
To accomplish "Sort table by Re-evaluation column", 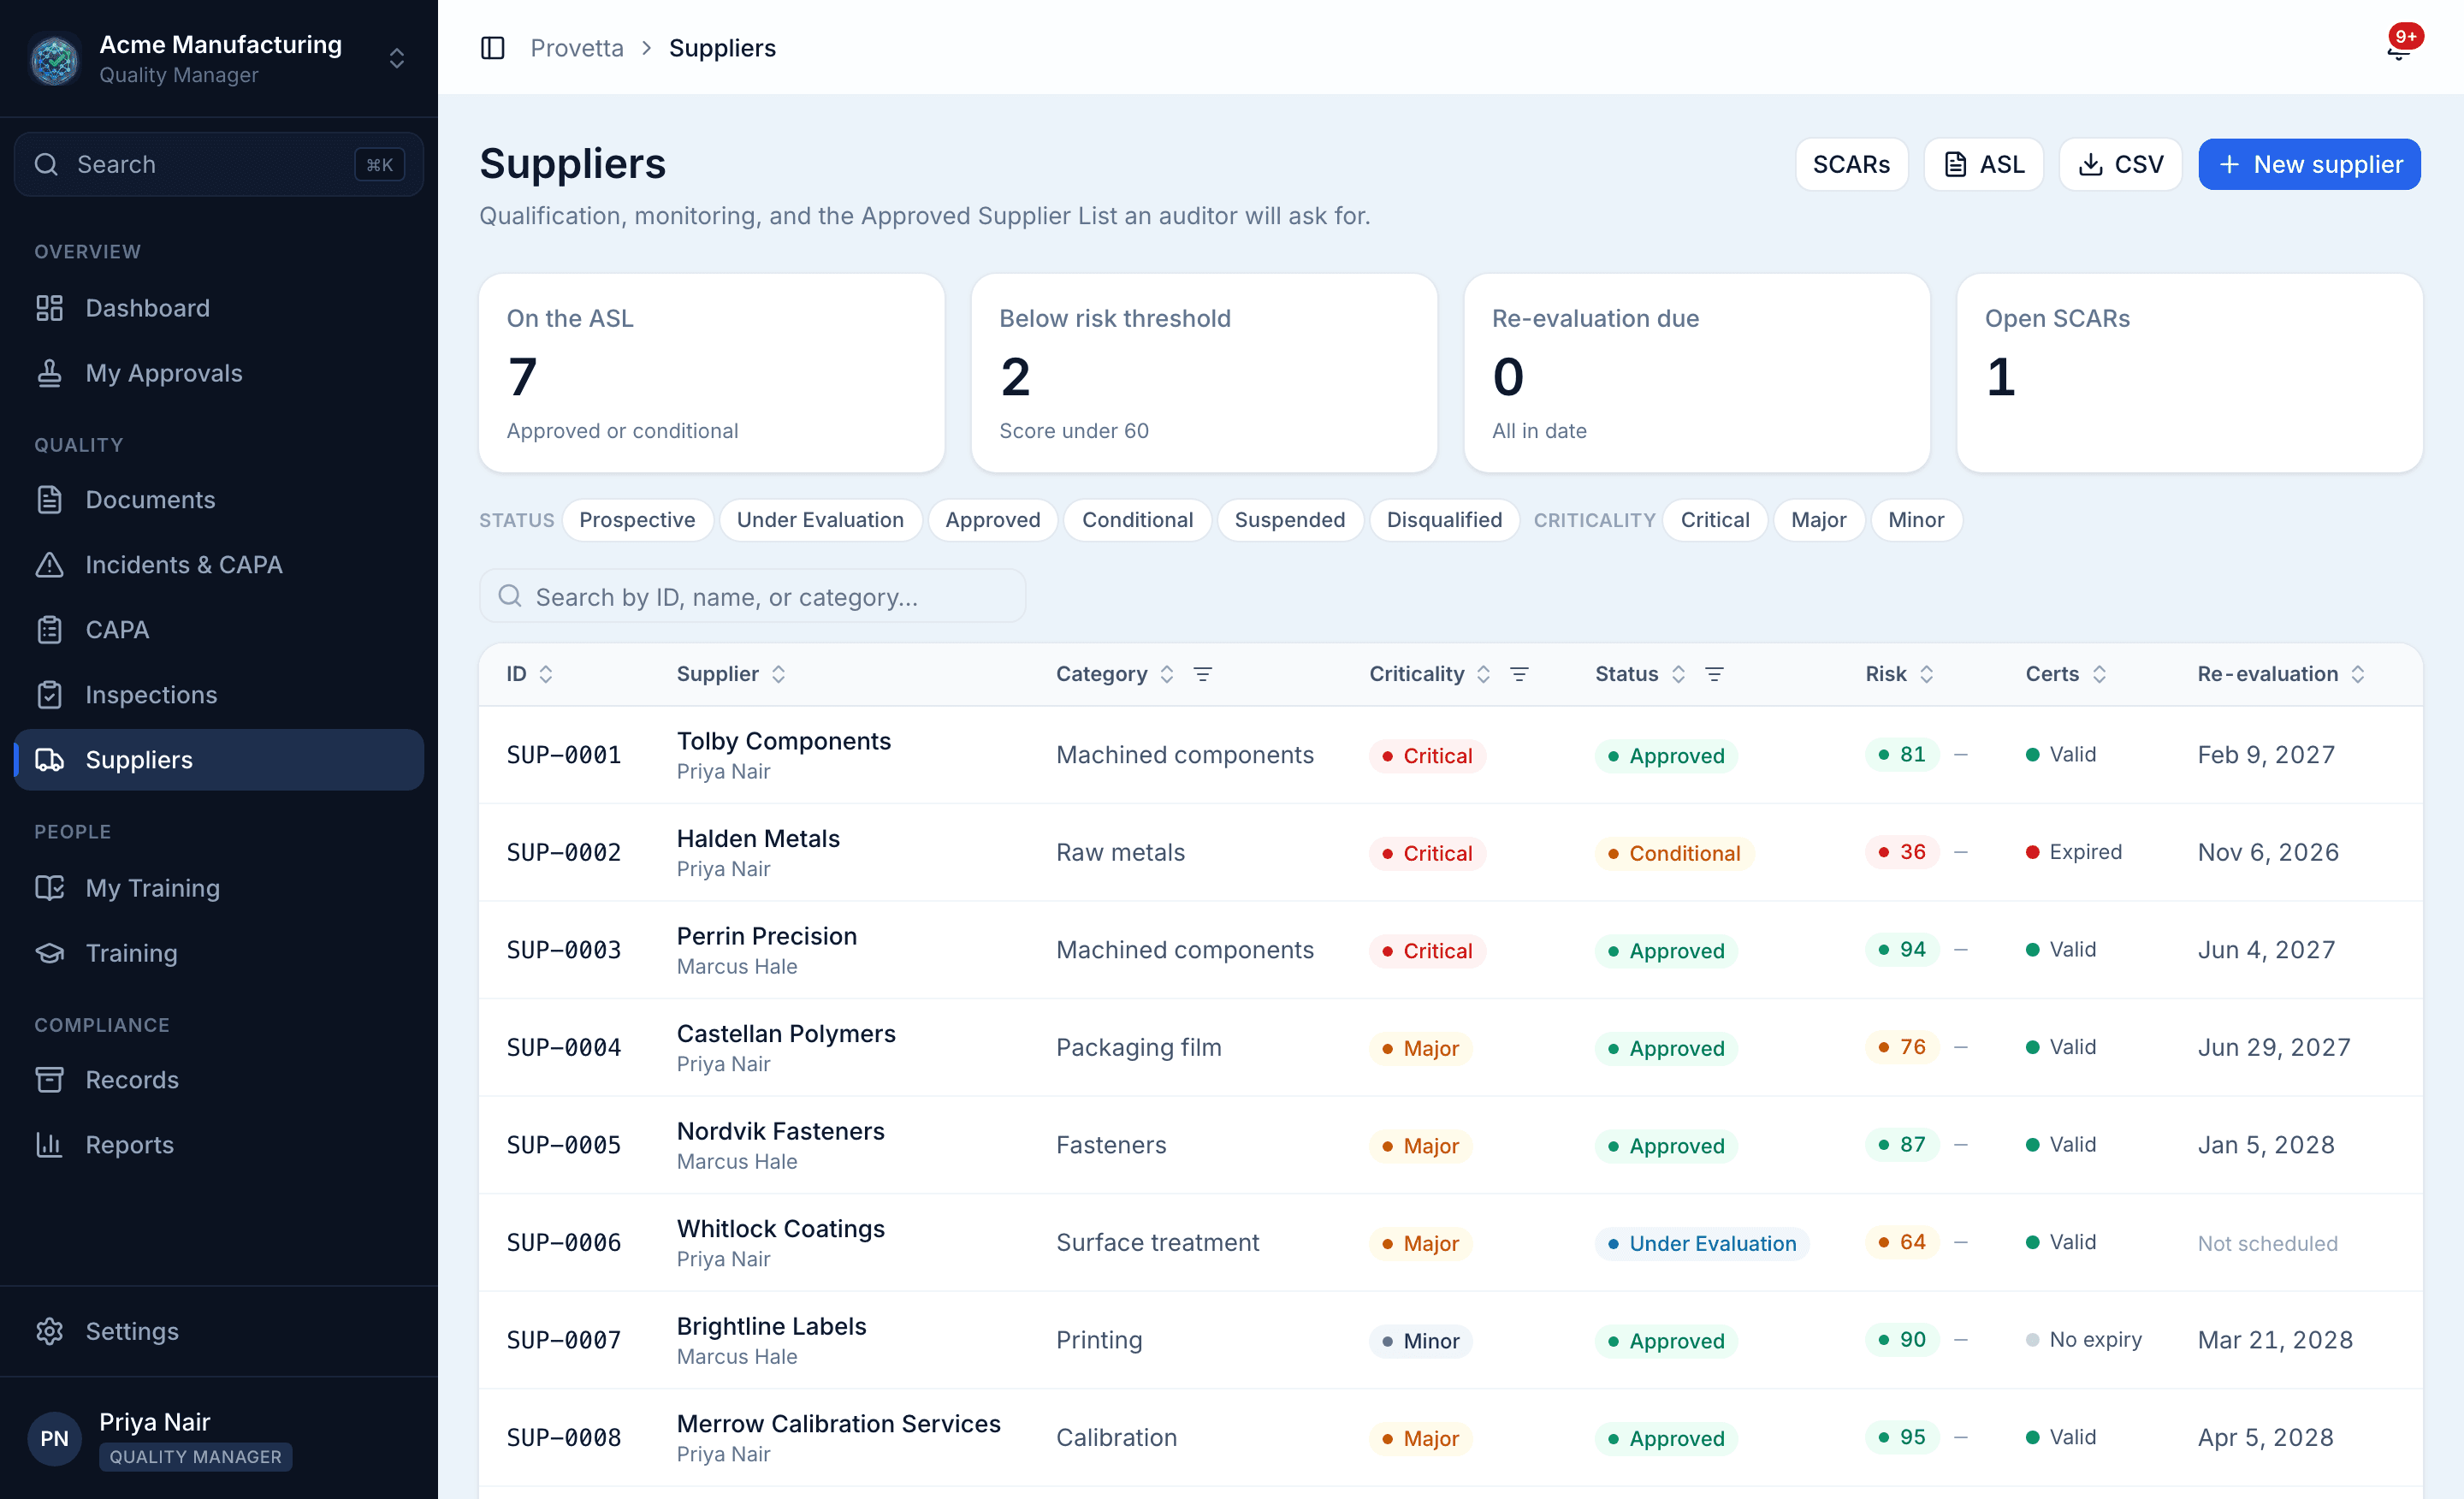I will click(x=2281, y=674).
